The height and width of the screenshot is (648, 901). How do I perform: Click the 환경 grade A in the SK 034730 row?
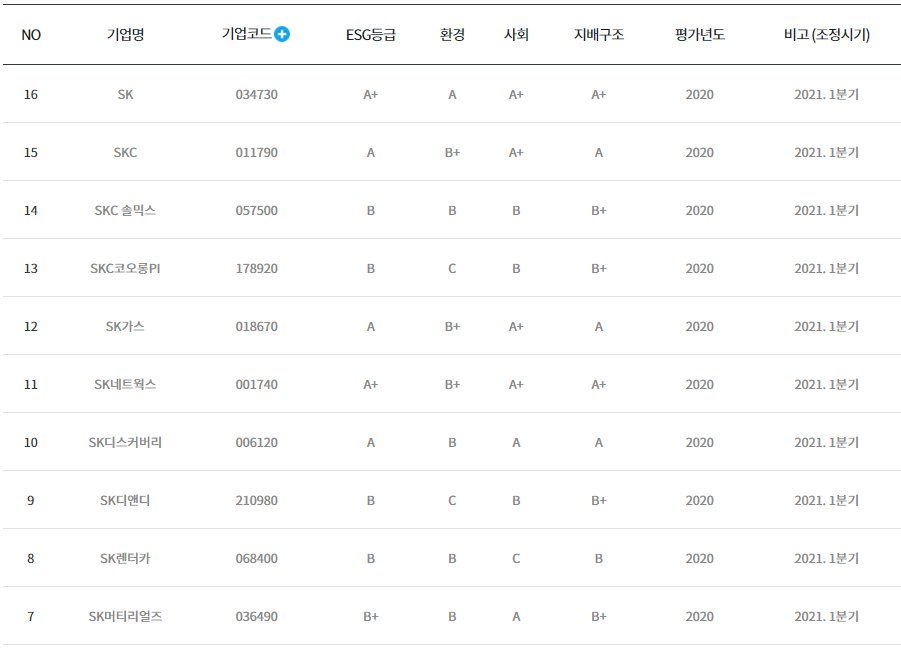pyautogui.click(x=452, y=94)
